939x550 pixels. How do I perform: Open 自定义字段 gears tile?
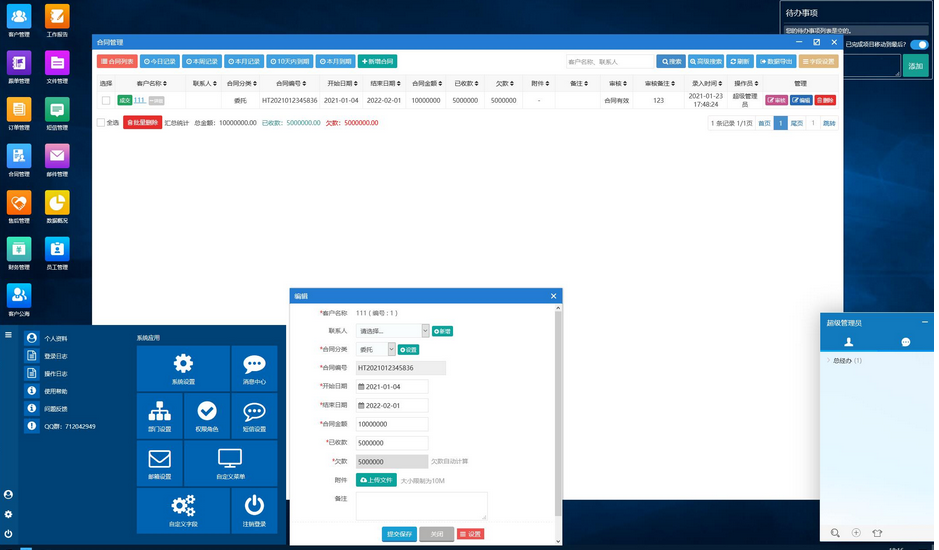point(183,510)
